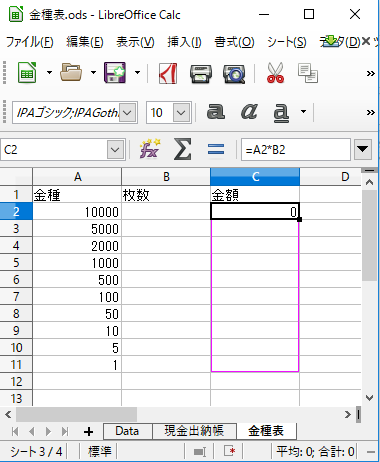Open Print Preview icon

point(234,74)
